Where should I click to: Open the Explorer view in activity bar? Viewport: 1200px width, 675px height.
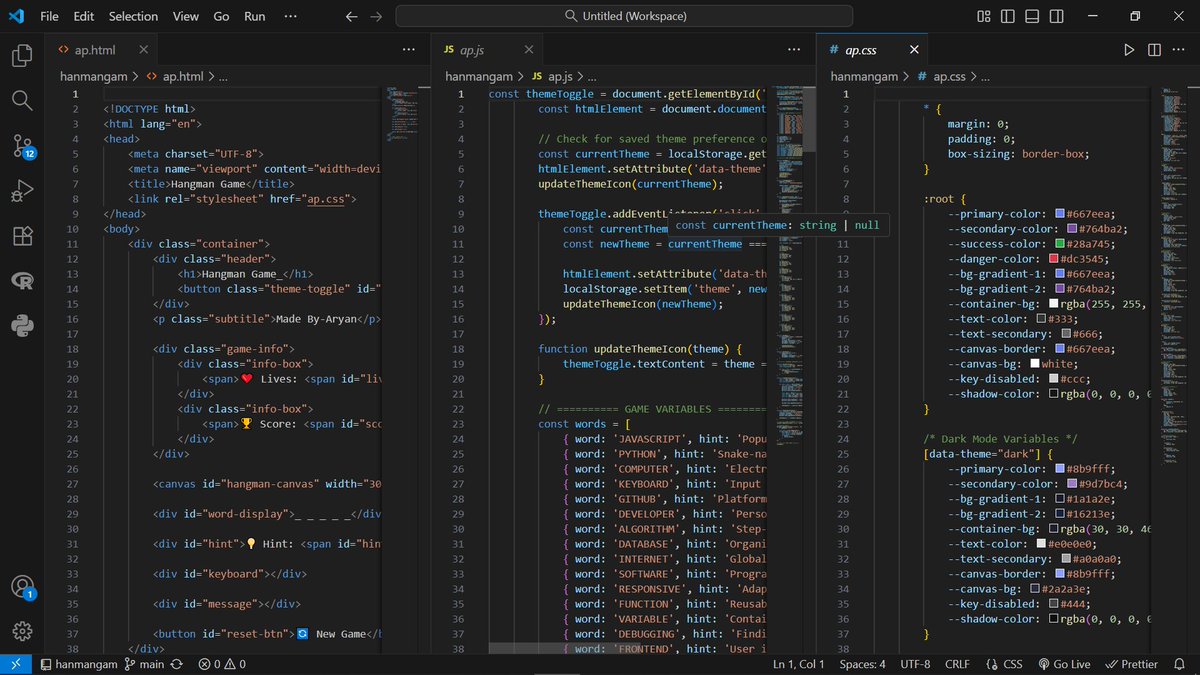22,56
